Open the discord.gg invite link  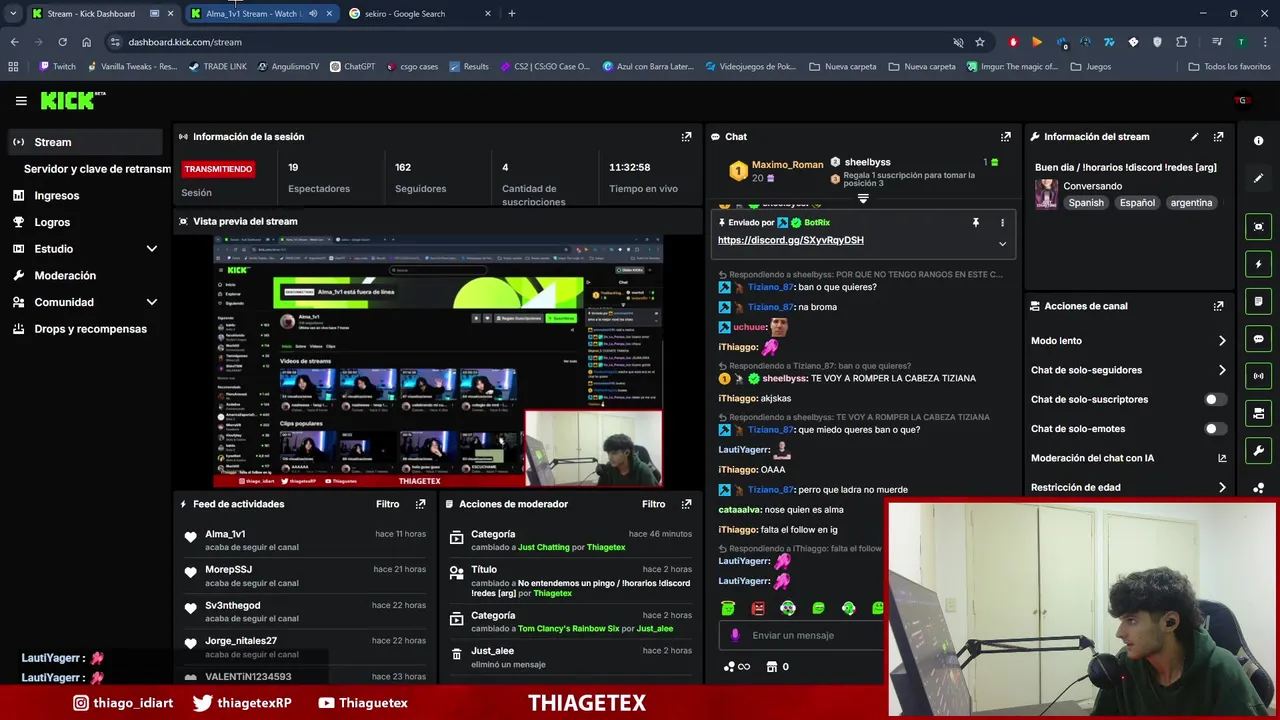(x=790, y=240)
